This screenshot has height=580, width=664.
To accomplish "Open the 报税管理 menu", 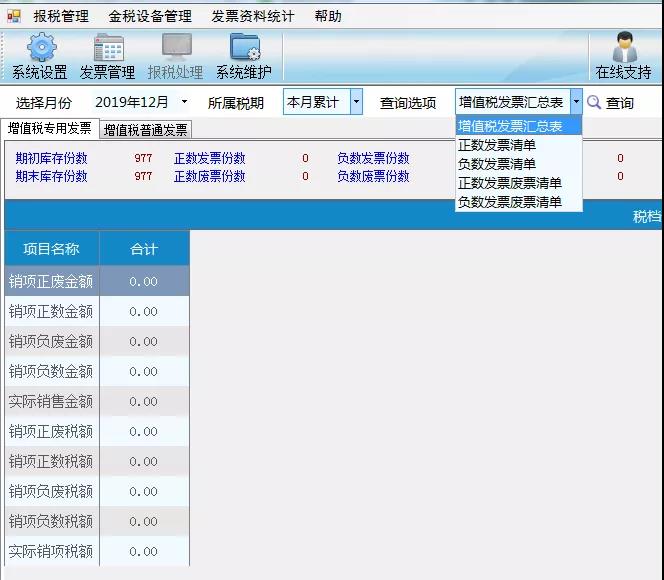I will click(x=61, y=16).
